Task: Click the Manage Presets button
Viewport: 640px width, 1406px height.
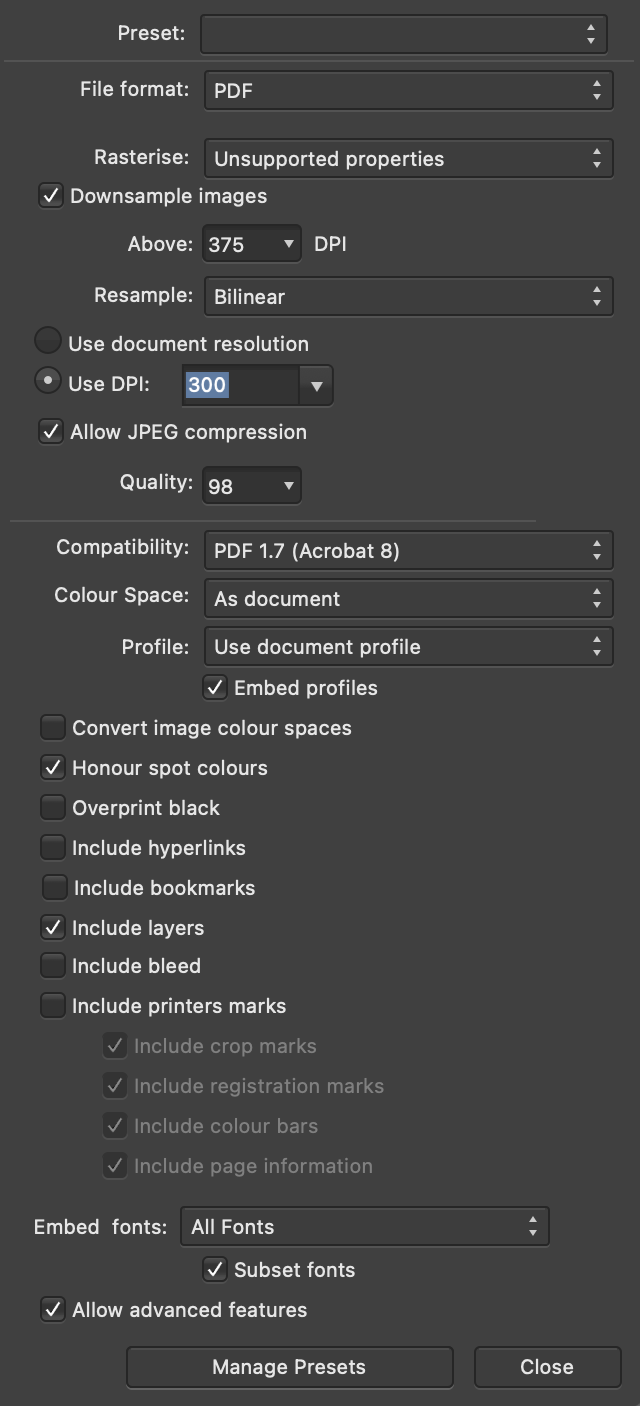Action: (289, 1367)
